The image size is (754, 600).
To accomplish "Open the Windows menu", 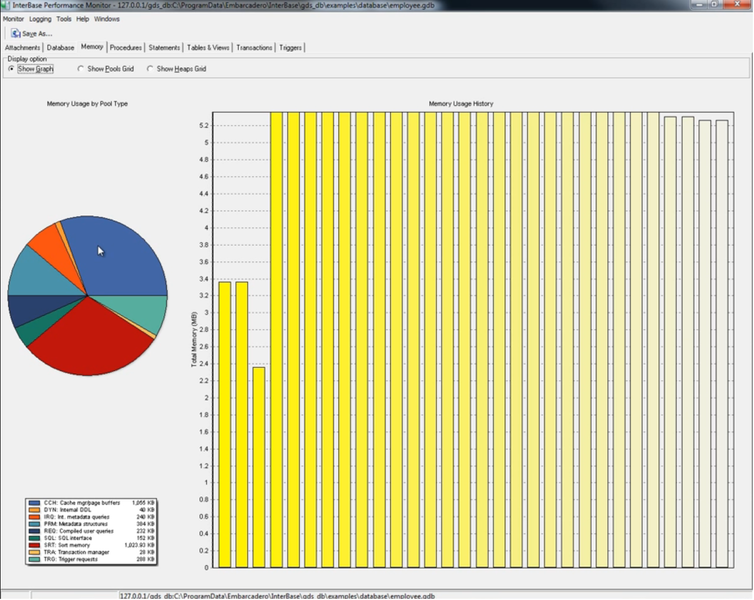I will [107, 19].
